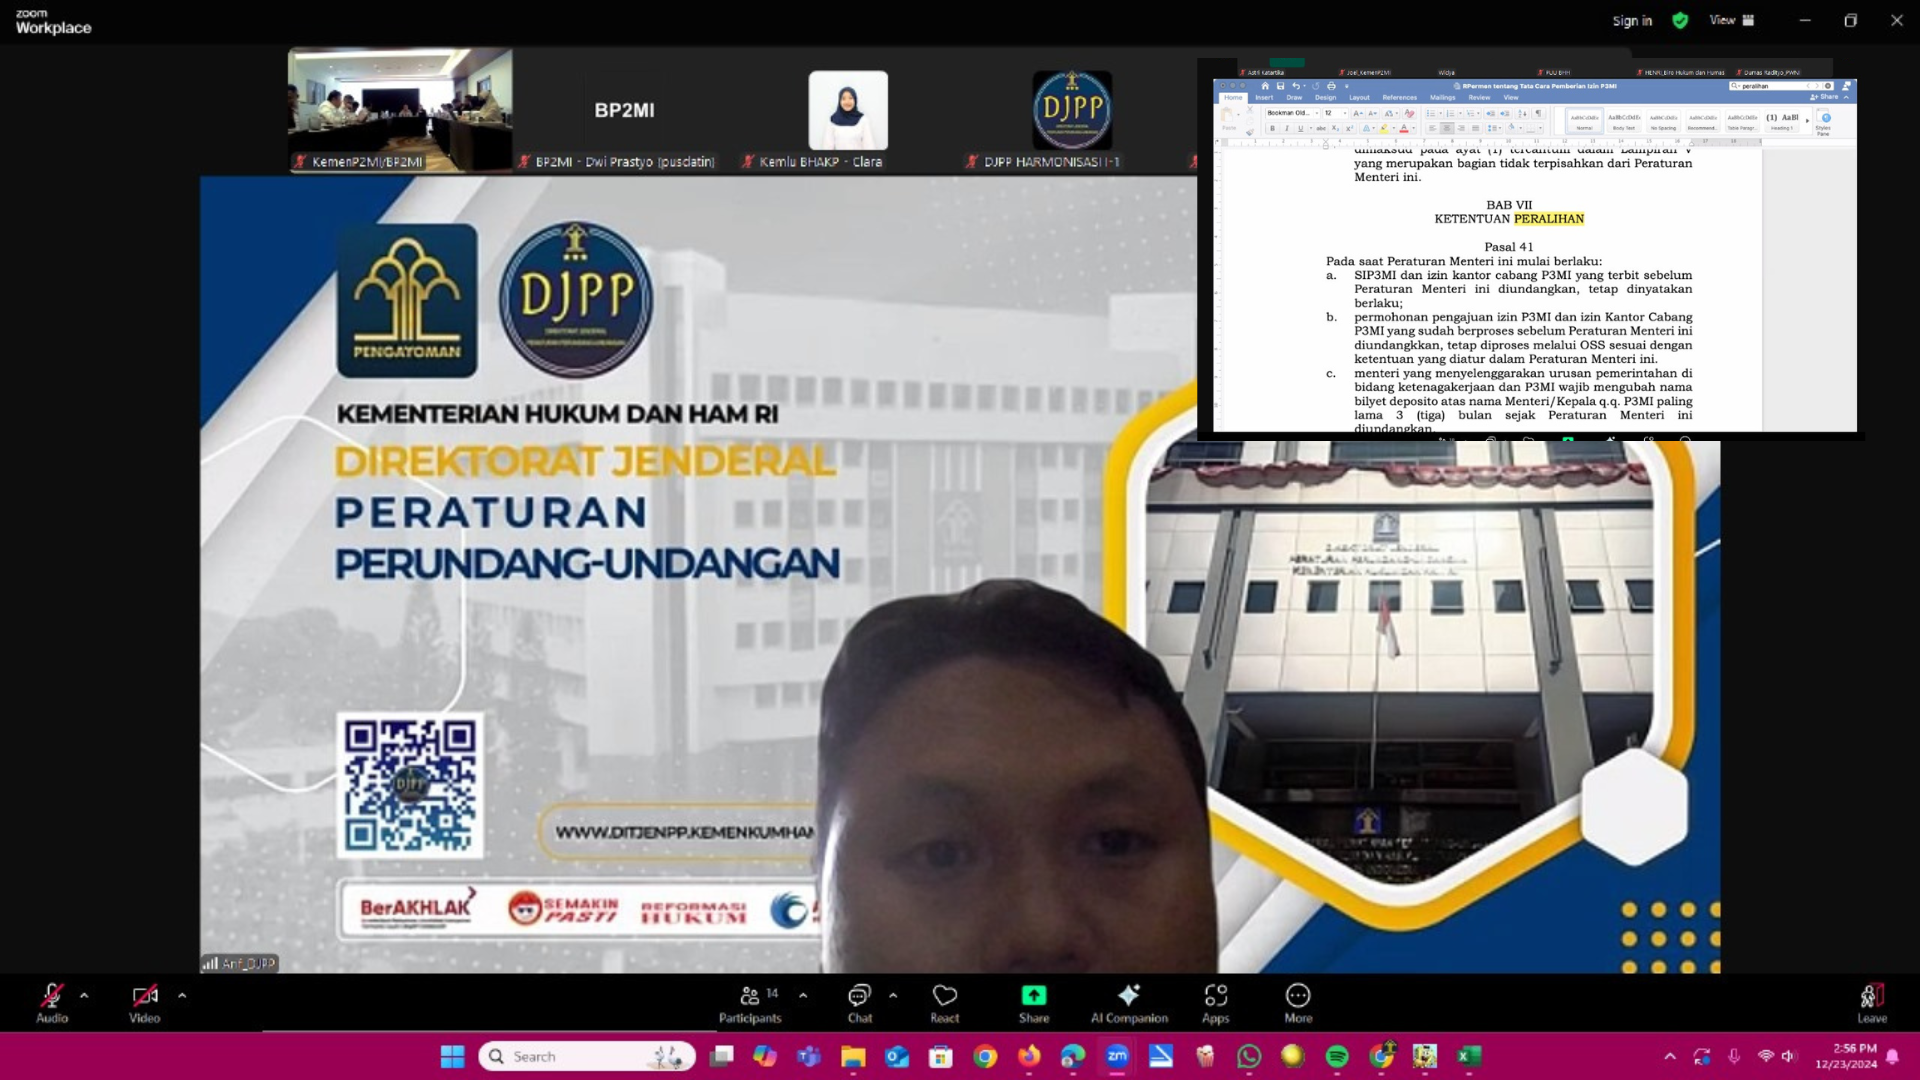Select the BP2MI - Dwi Prastyo tile
The image size is (1920, 1080).
point(625,110)
